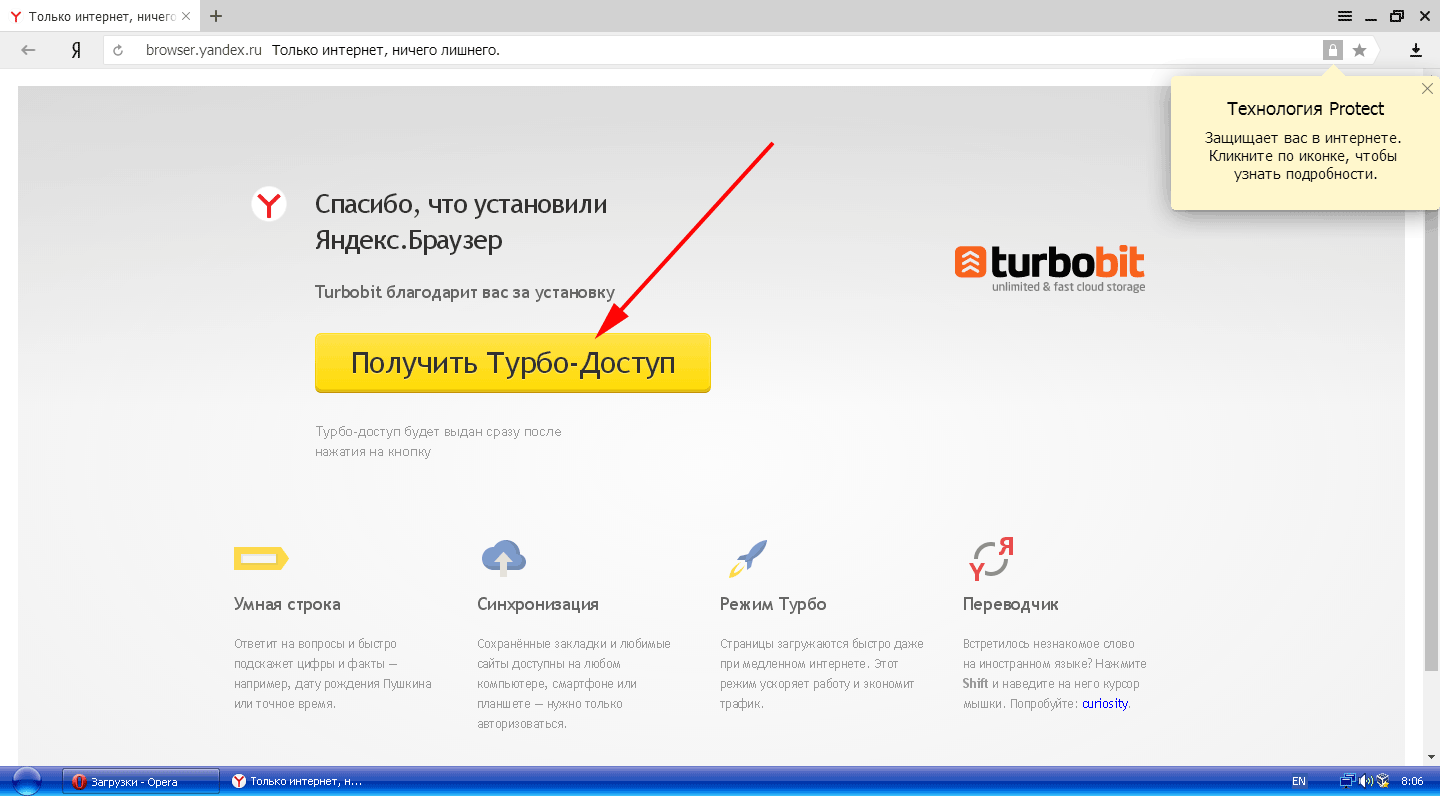The width and height of the screenshot is (1440, 796).
Task: Open the Windows Start orb
Action: click(x=27, y=781)
